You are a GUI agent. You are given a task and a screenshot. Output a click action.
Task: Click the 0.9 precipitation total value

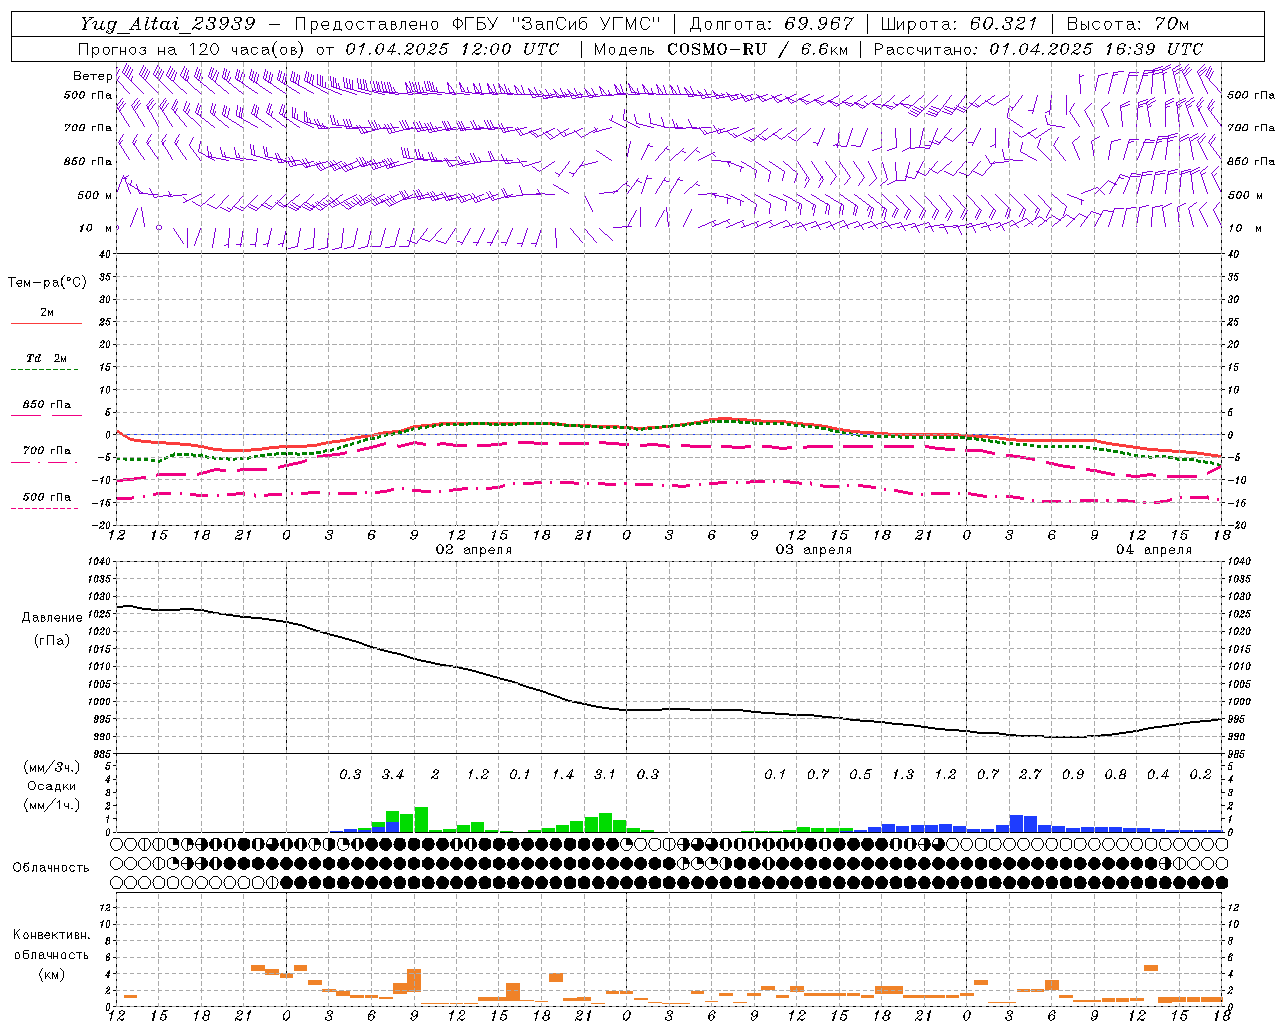(1073, 774)
